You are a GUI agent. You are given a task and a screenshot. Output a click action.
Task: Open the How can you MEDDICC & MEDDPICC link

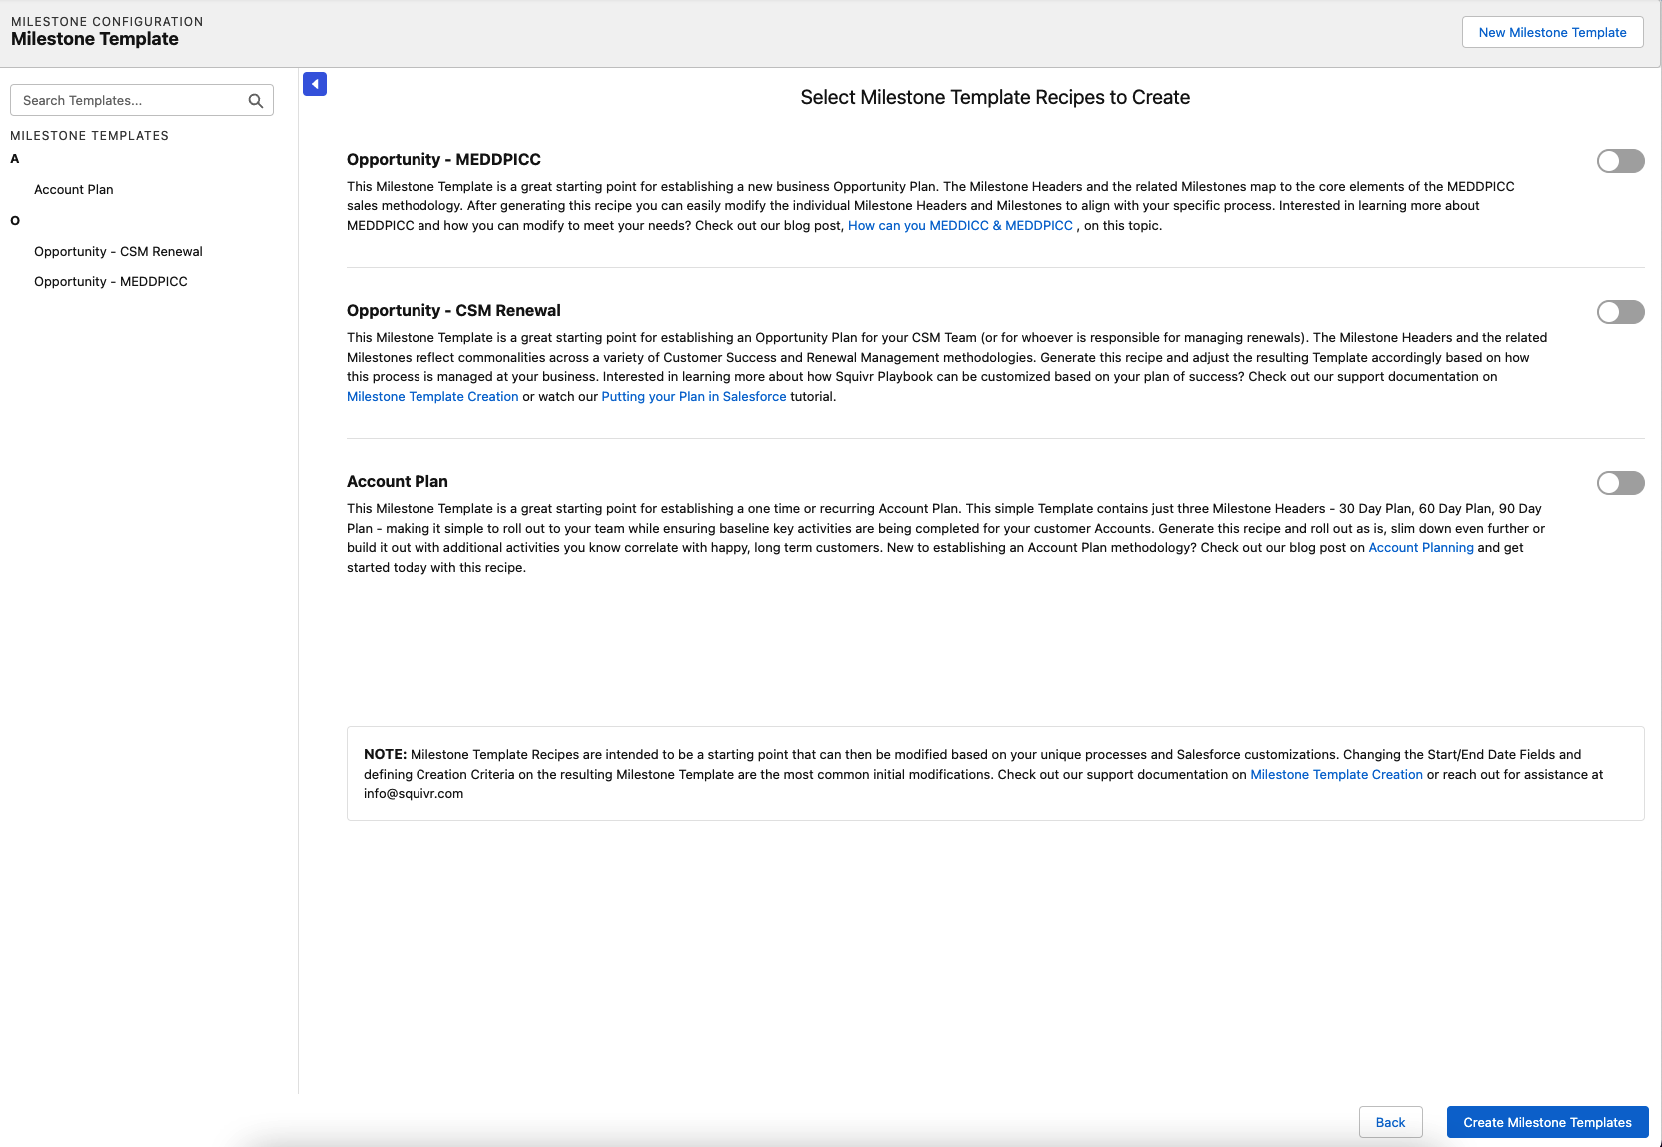click(x=960, y=225)
